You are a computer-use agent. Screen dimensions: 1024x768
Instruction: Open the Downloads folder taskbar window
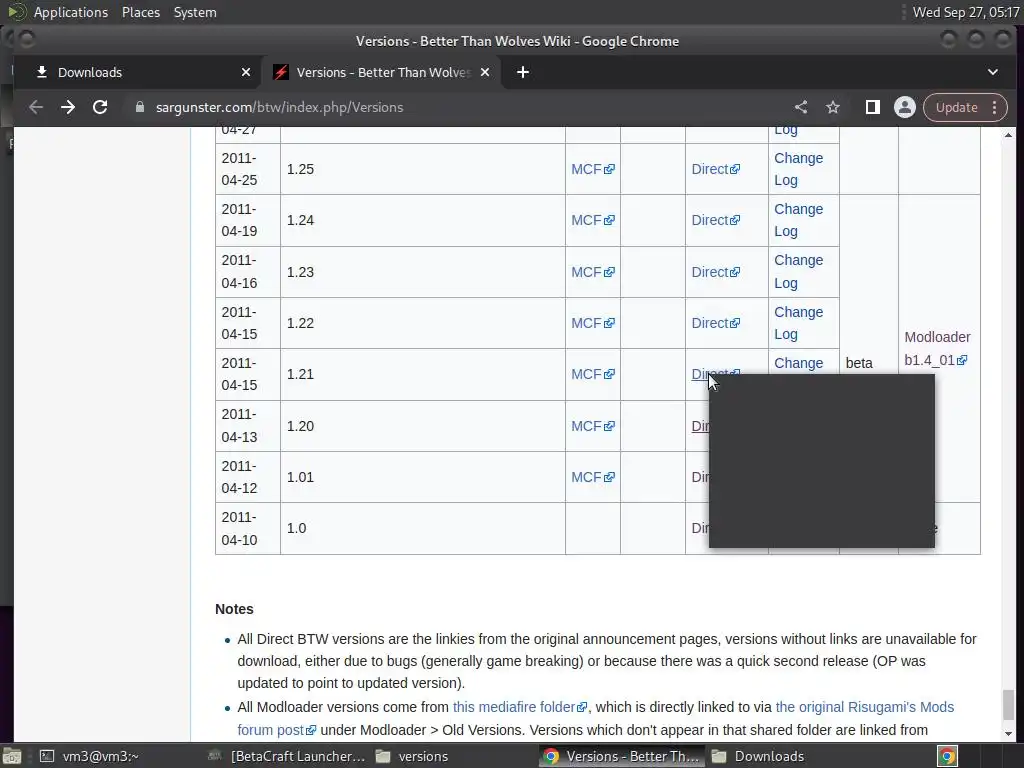tap(759, 756)
